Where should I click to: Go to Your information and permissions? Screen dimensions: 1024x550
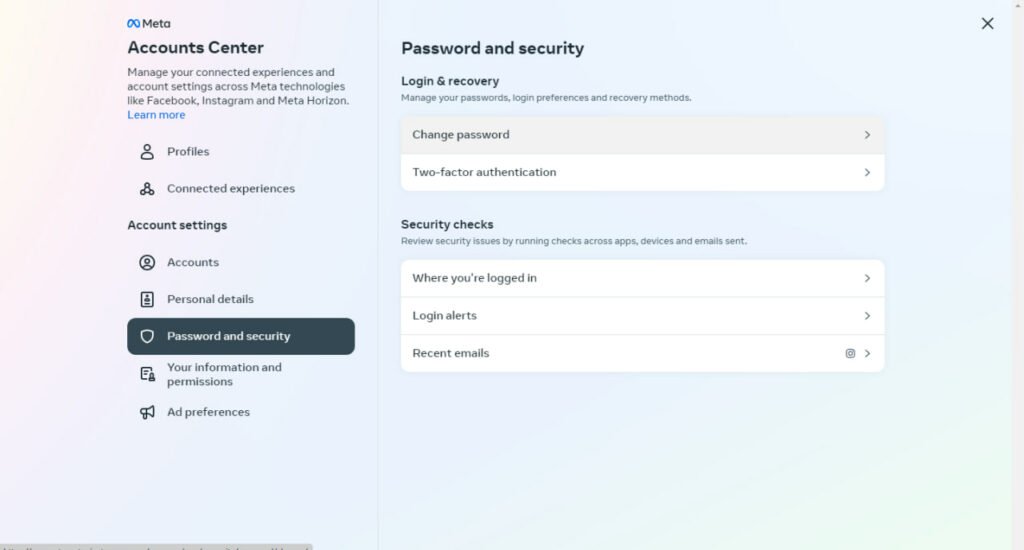click(x=224, y=374)
